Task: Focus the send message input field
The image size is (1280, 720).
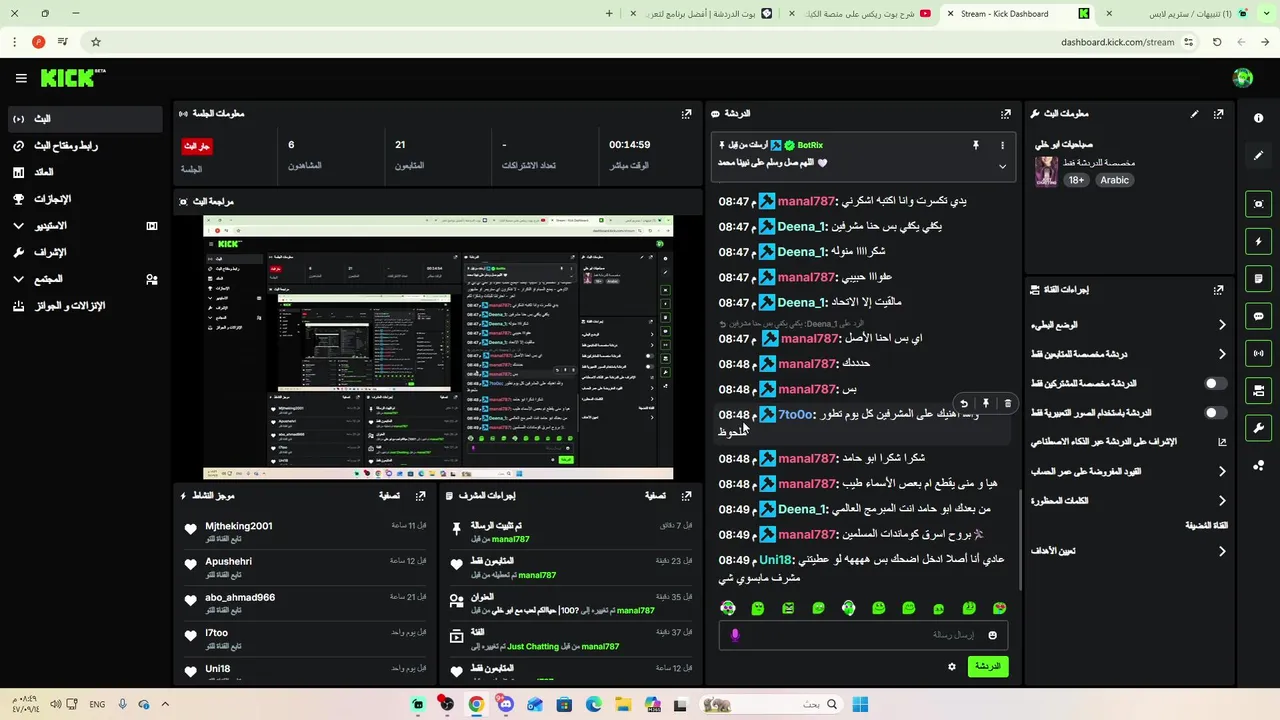Action: [x=863, y=635]
